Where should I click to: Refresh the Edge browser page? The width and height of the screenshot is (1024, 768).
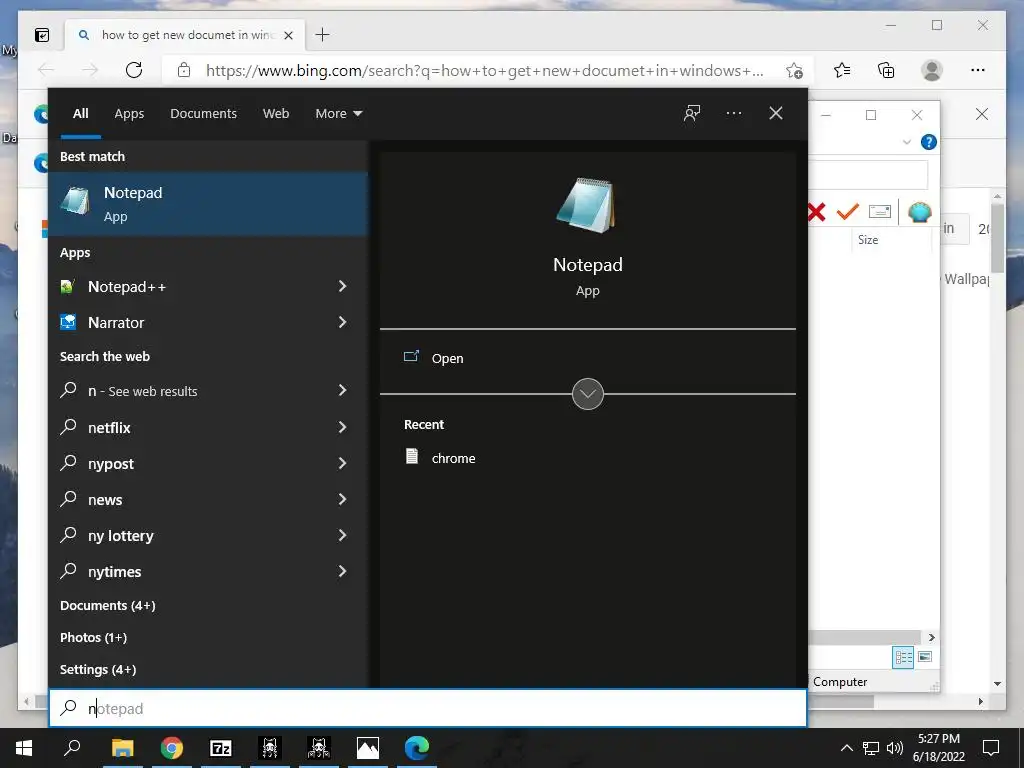pos(134,70)
